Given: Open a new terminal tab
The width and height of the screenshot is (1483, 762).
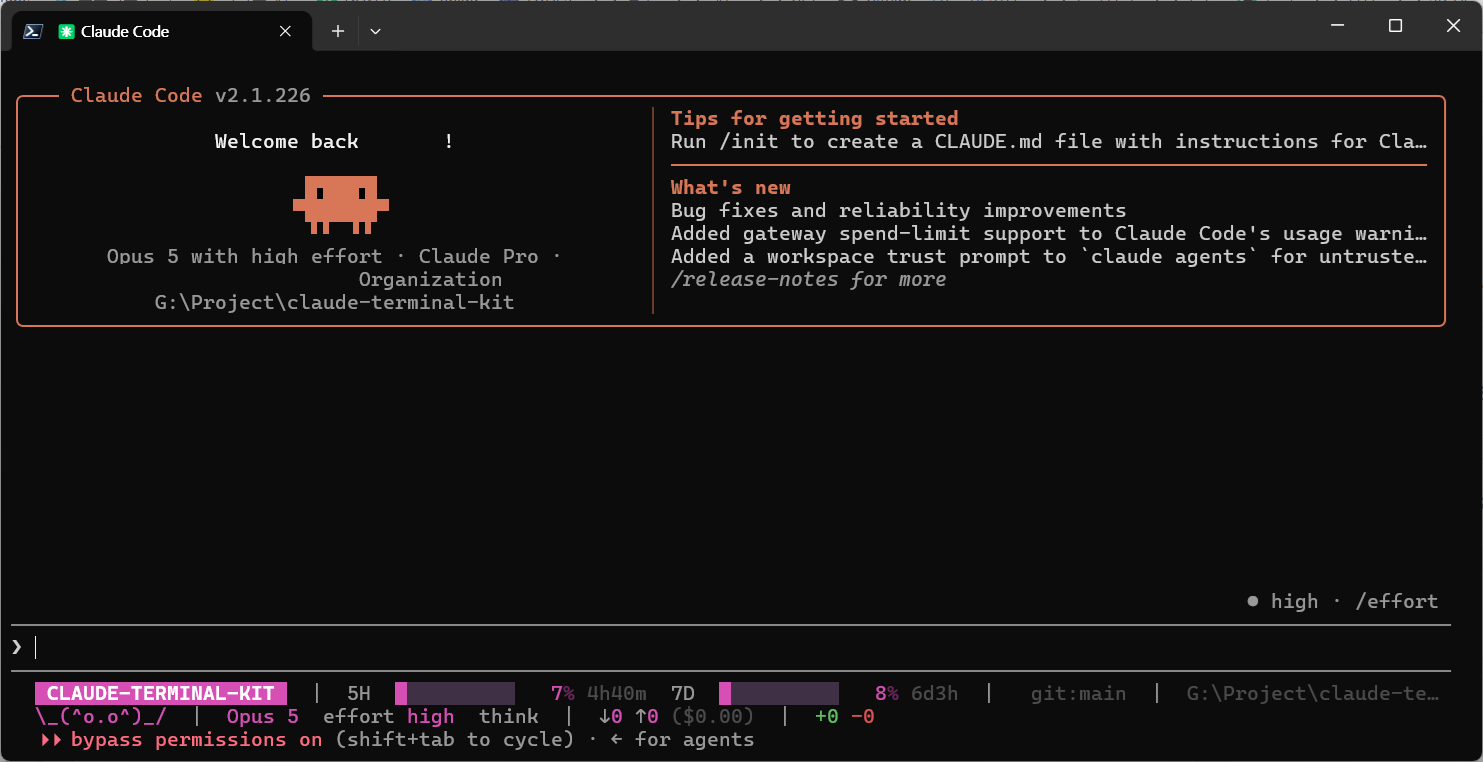Looking at the screenshot, I should (338, 31).
